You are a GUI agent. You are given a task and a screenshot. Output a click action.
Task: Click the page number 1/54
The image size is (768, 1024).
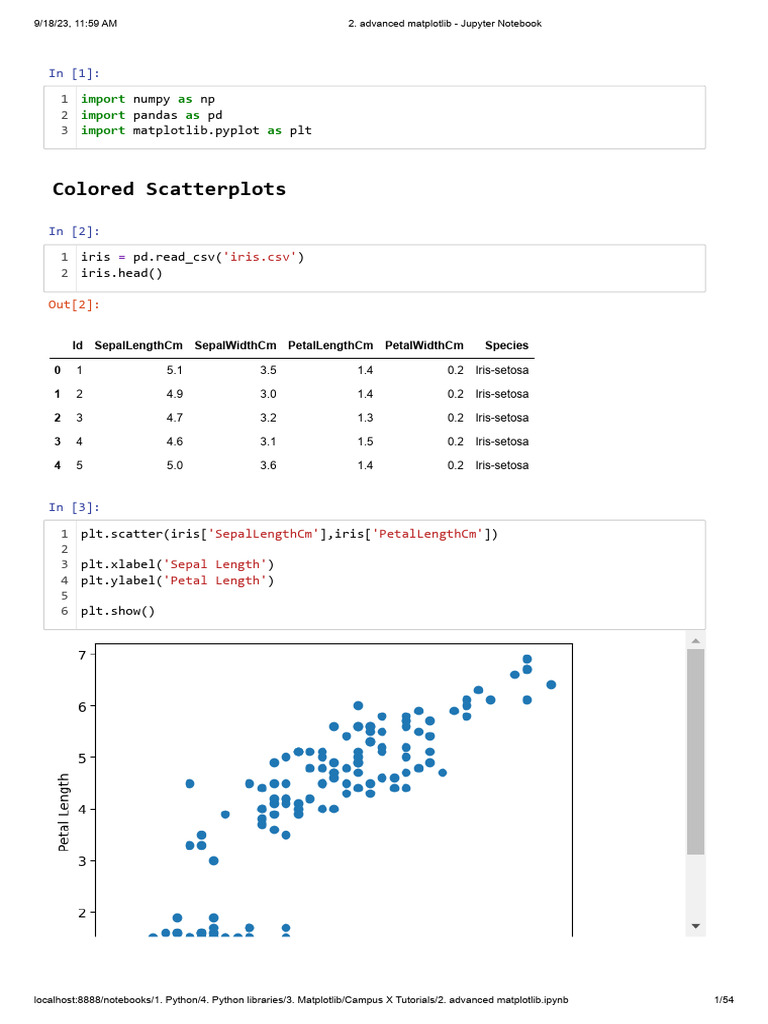point(723,1000)
